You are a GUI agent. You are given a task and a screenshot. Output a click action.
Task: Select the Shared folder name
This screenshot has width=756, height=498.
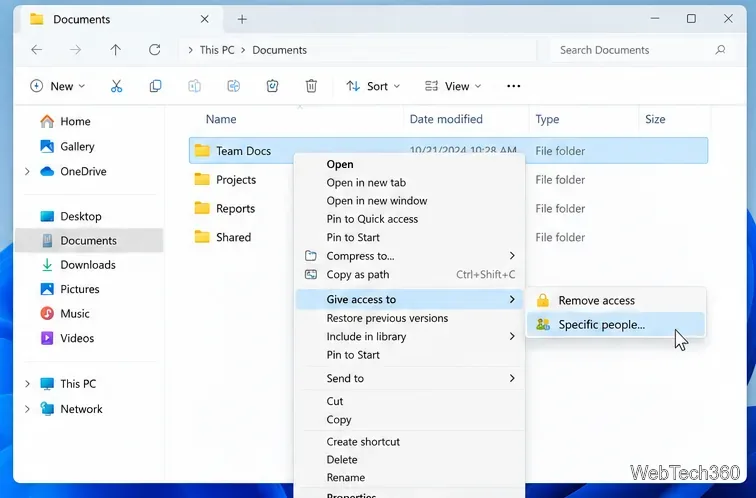pyautogui.click(x=233, y=237)
